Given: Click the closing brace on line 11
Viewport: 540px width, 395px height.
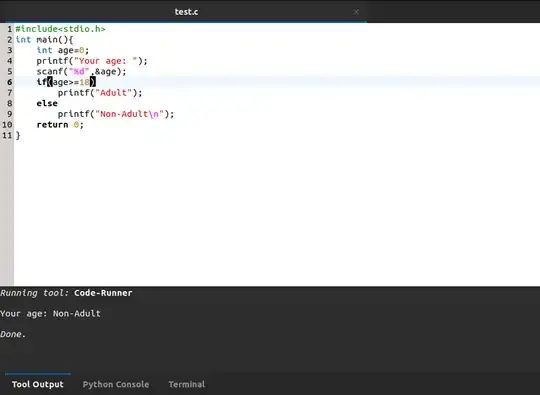Looking at the screenshot, I should tap(18, 135).
